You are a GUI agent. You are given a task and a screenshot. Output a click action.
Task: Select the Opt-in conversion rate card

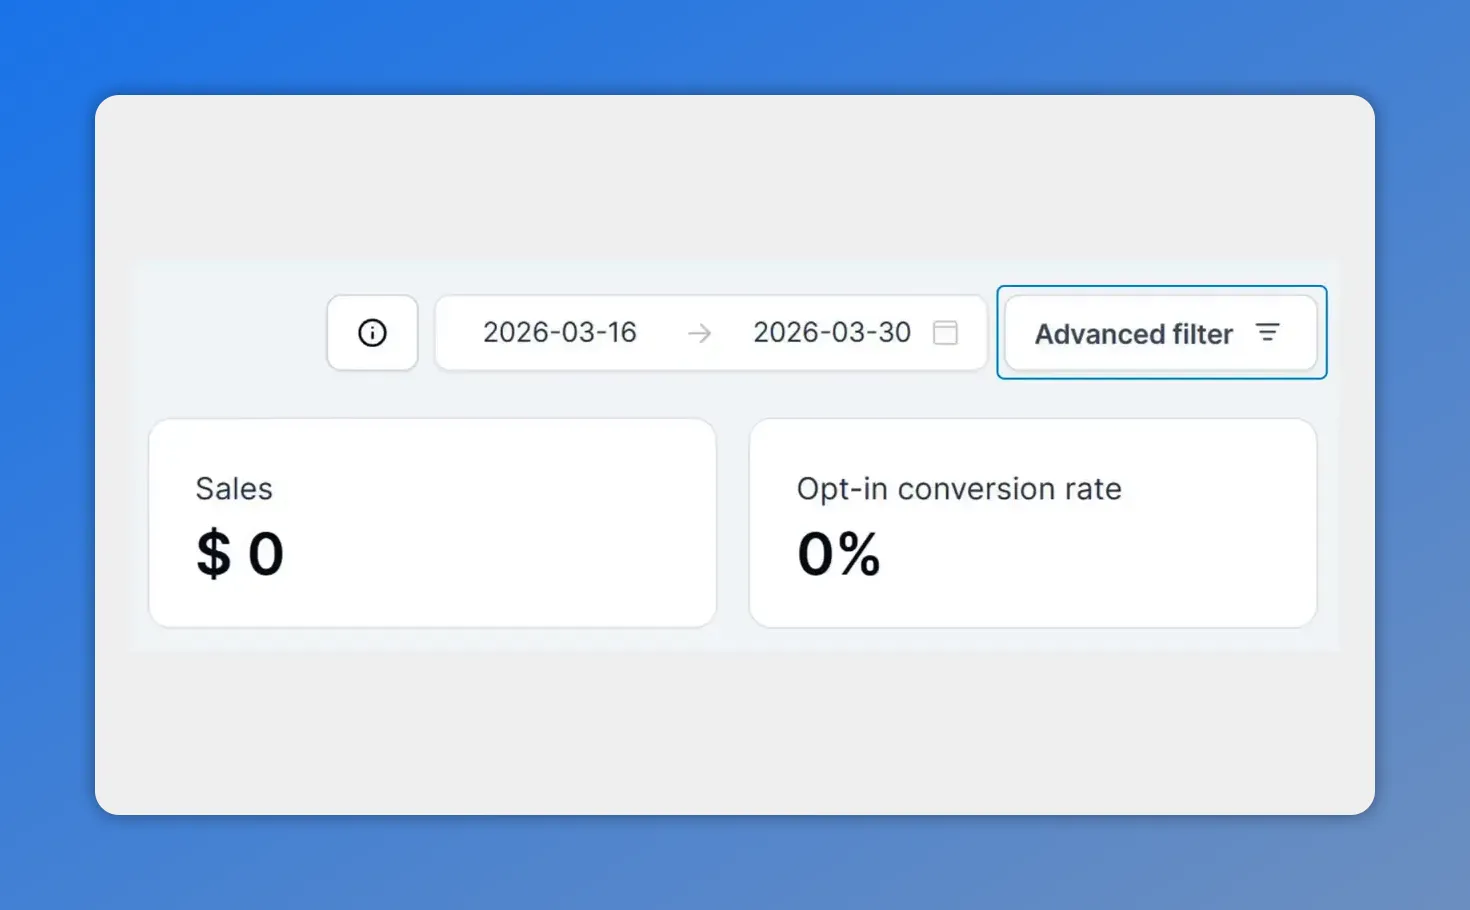1033,522
